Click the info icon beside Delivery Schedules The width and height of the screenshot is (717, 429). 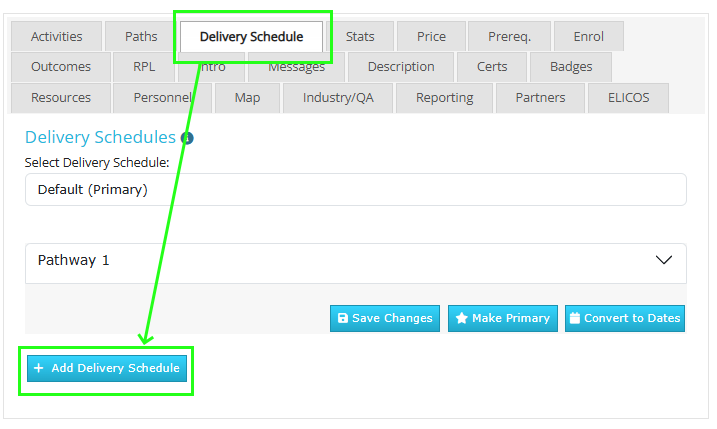coord(187,138)
